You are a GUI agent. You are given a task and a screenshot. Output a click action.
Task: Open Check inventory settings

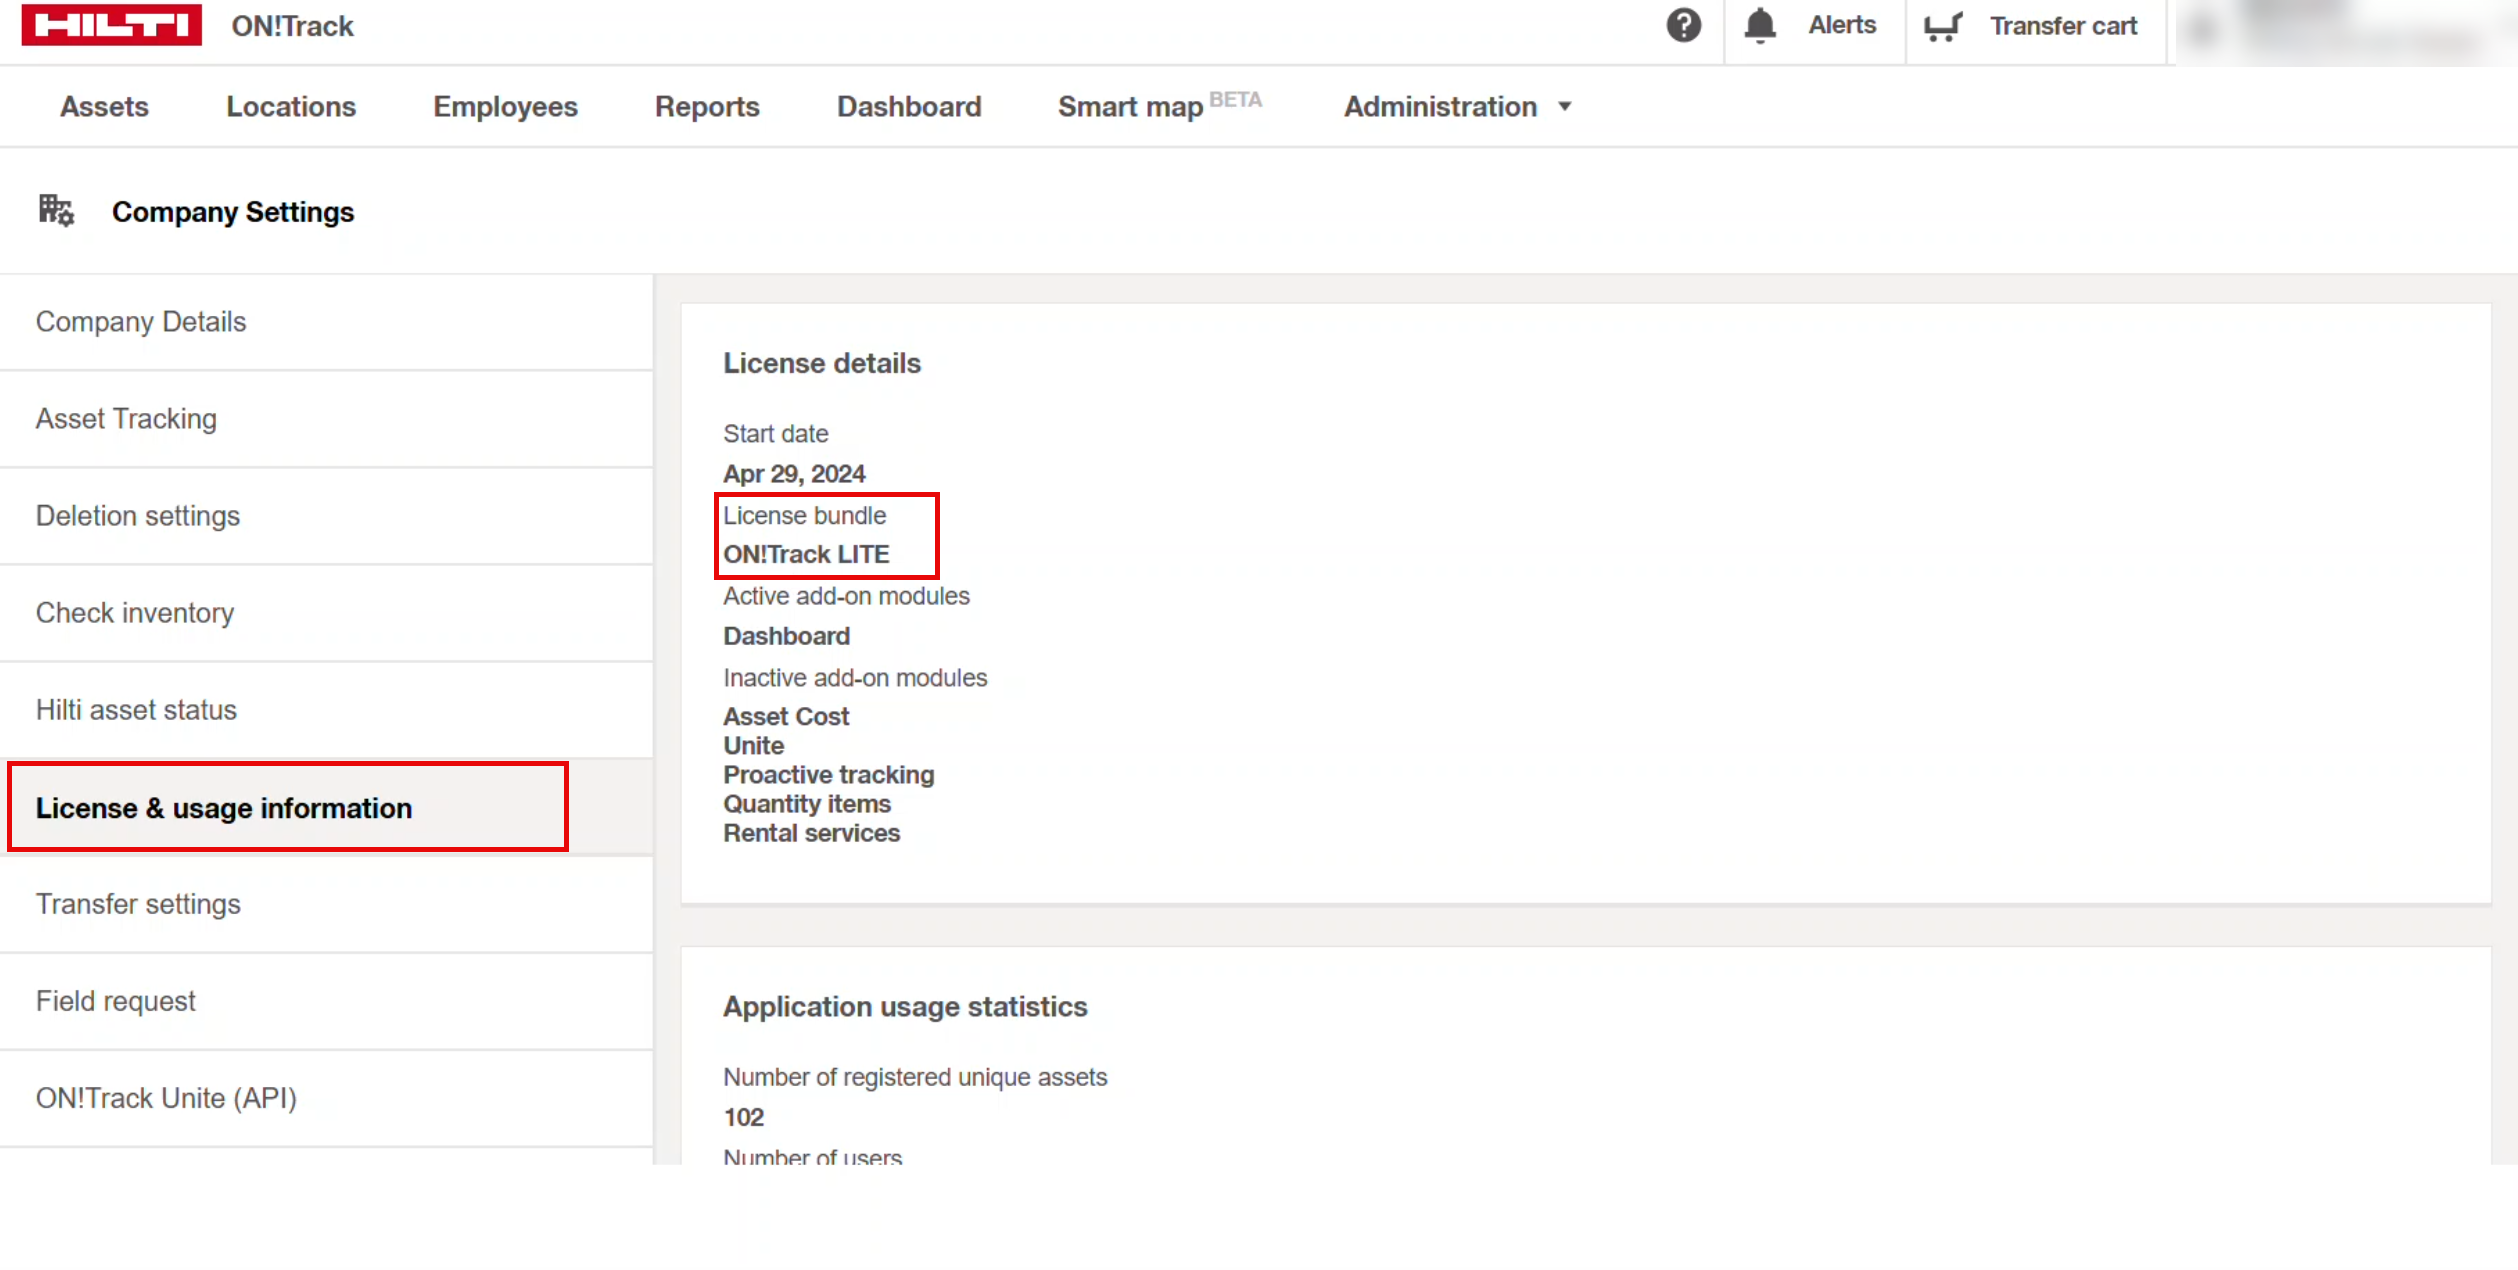point(135,613)
